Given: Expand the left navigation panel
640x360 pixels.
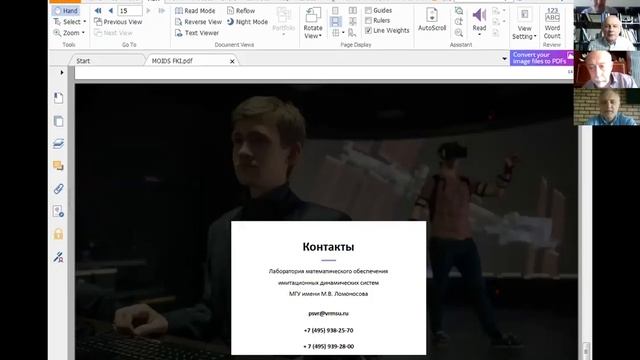Looking at the screenshot, I should [x=62, y=73].
